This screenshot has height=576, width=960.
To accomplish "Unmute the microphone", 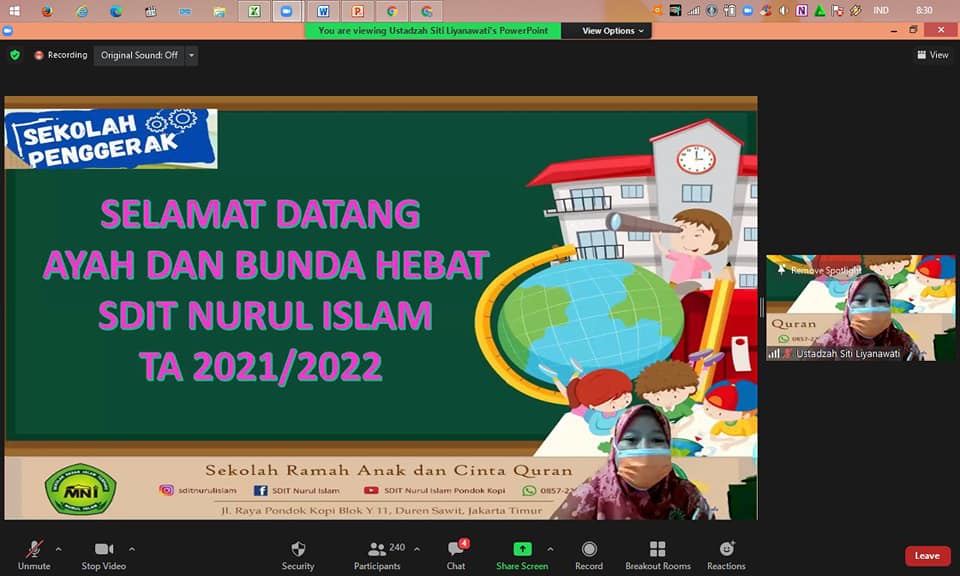I will 34,554.
